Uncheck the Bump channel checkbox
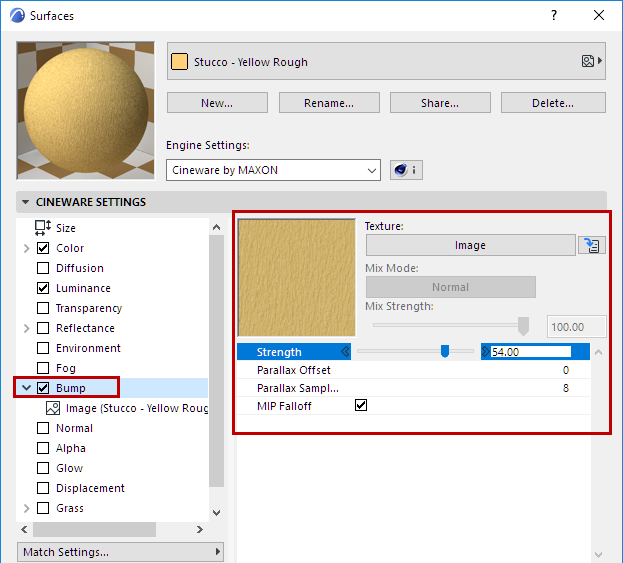623x563 pixels. [x=43, y=388]
